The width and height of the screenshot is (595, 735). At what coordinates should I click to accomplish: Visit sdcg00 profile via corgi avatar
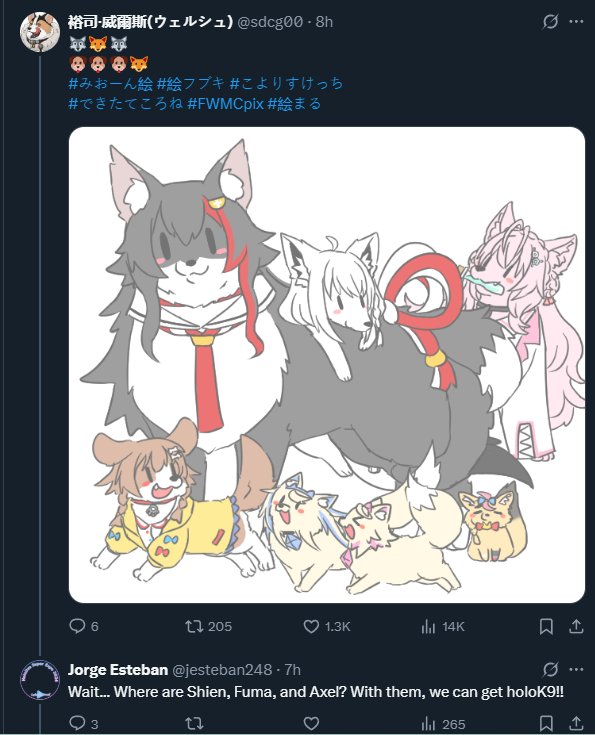[40, 32]
